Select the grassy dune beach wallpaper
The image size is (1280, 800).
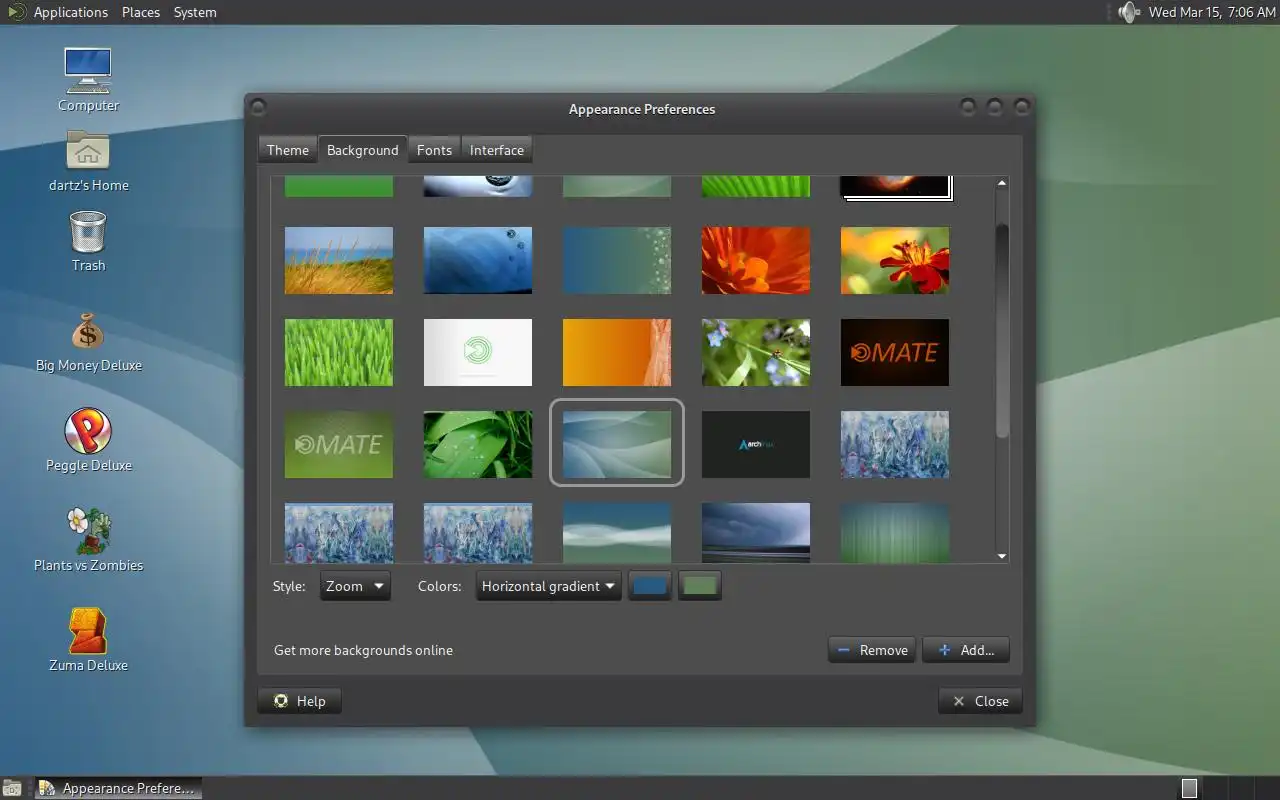tap(339, 260)
